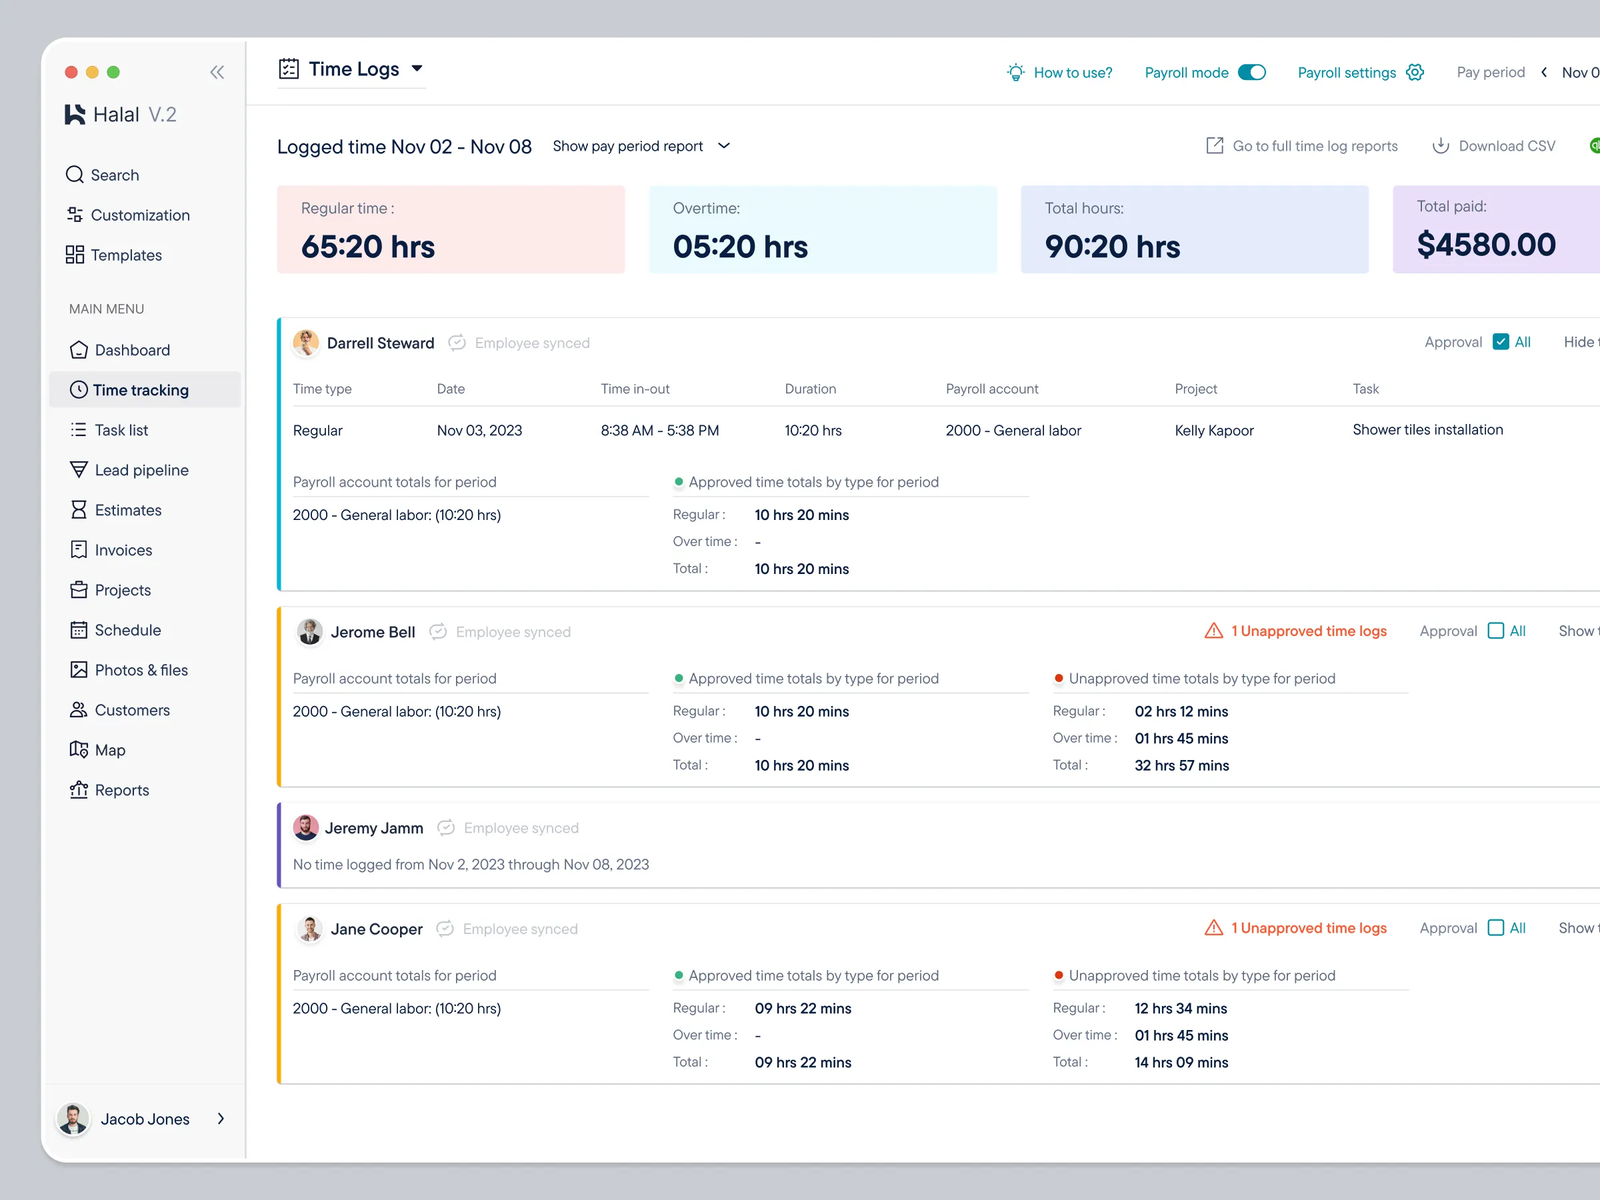
Task: Select Invoices in the sidebar menu
Action: coord(123,550)
